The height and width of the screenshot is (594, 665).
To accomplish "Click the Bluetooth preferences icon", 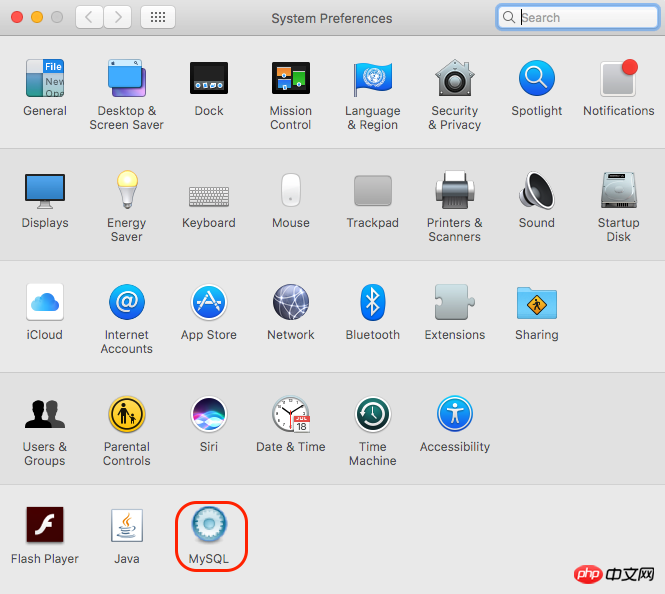I will pyautogui.click(x=373, y=302).
